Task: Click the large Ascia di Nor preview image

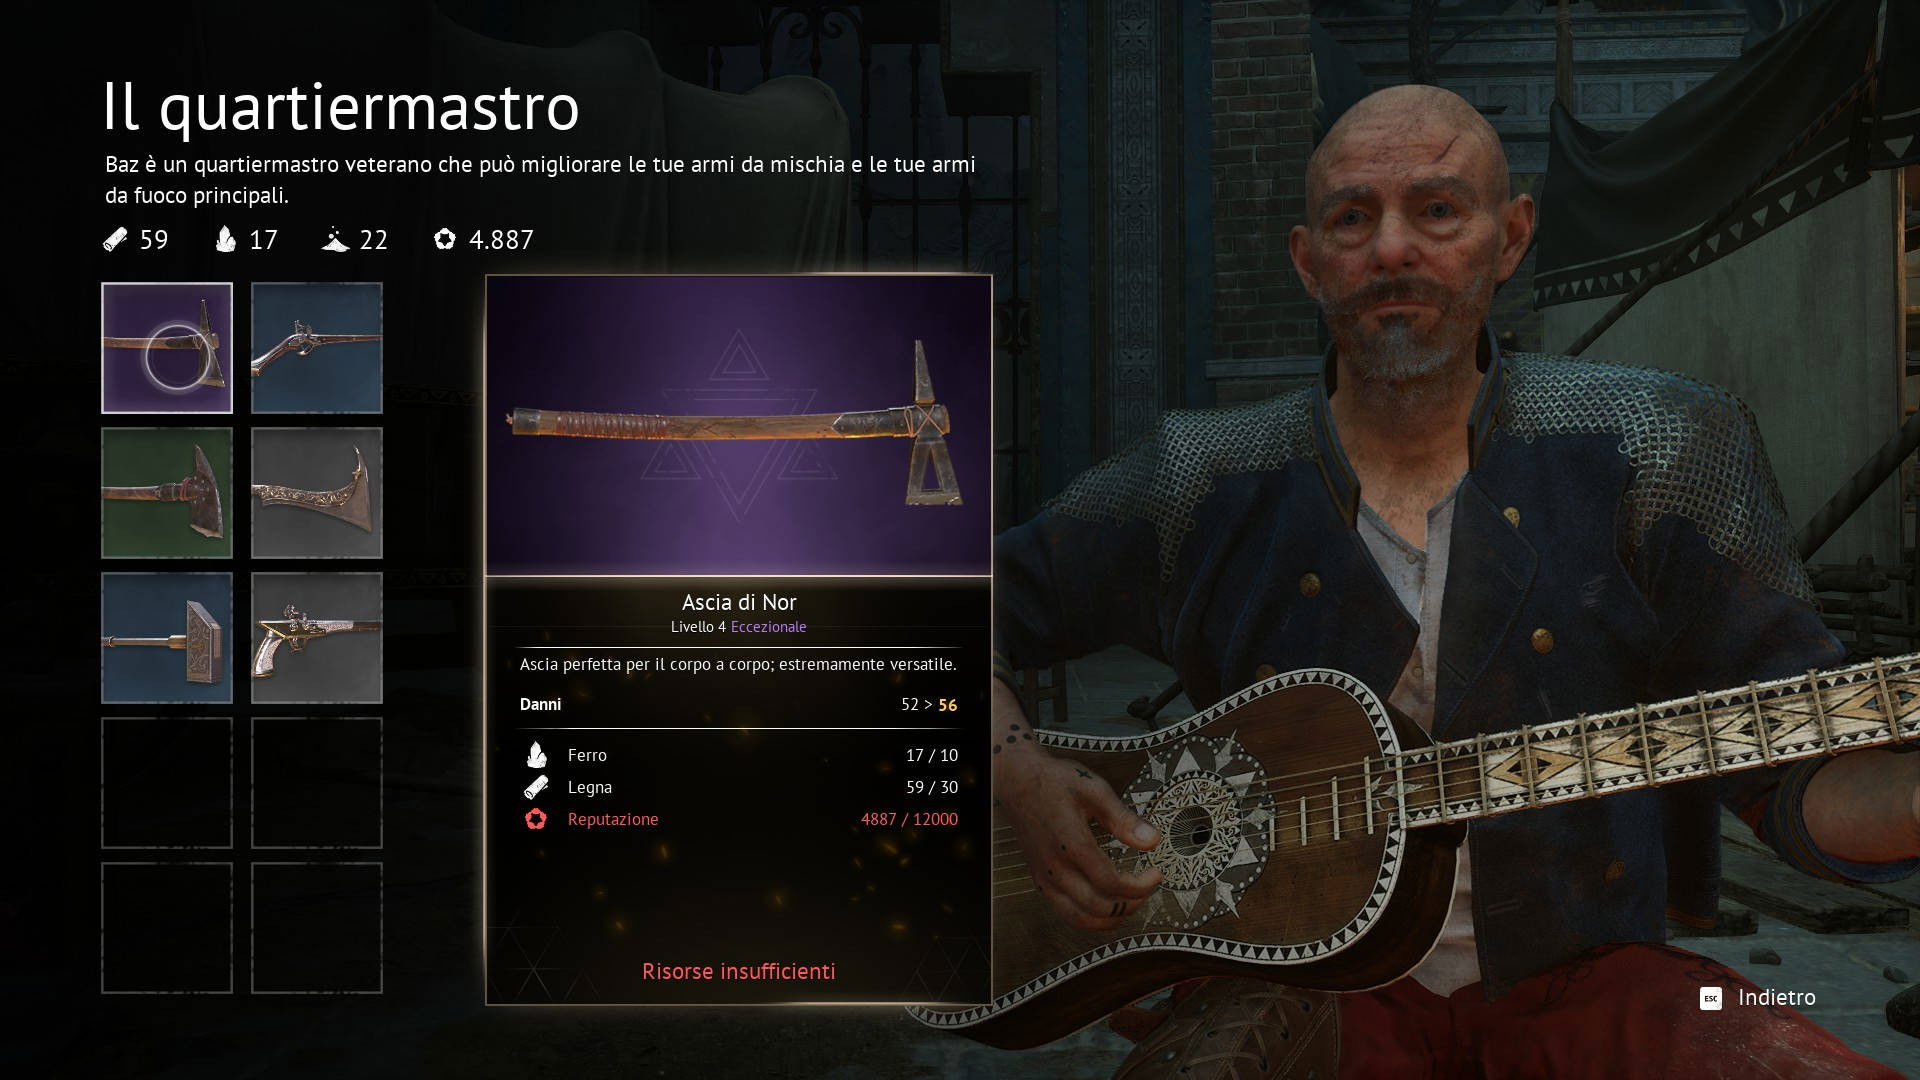Action: coord(739,426)
